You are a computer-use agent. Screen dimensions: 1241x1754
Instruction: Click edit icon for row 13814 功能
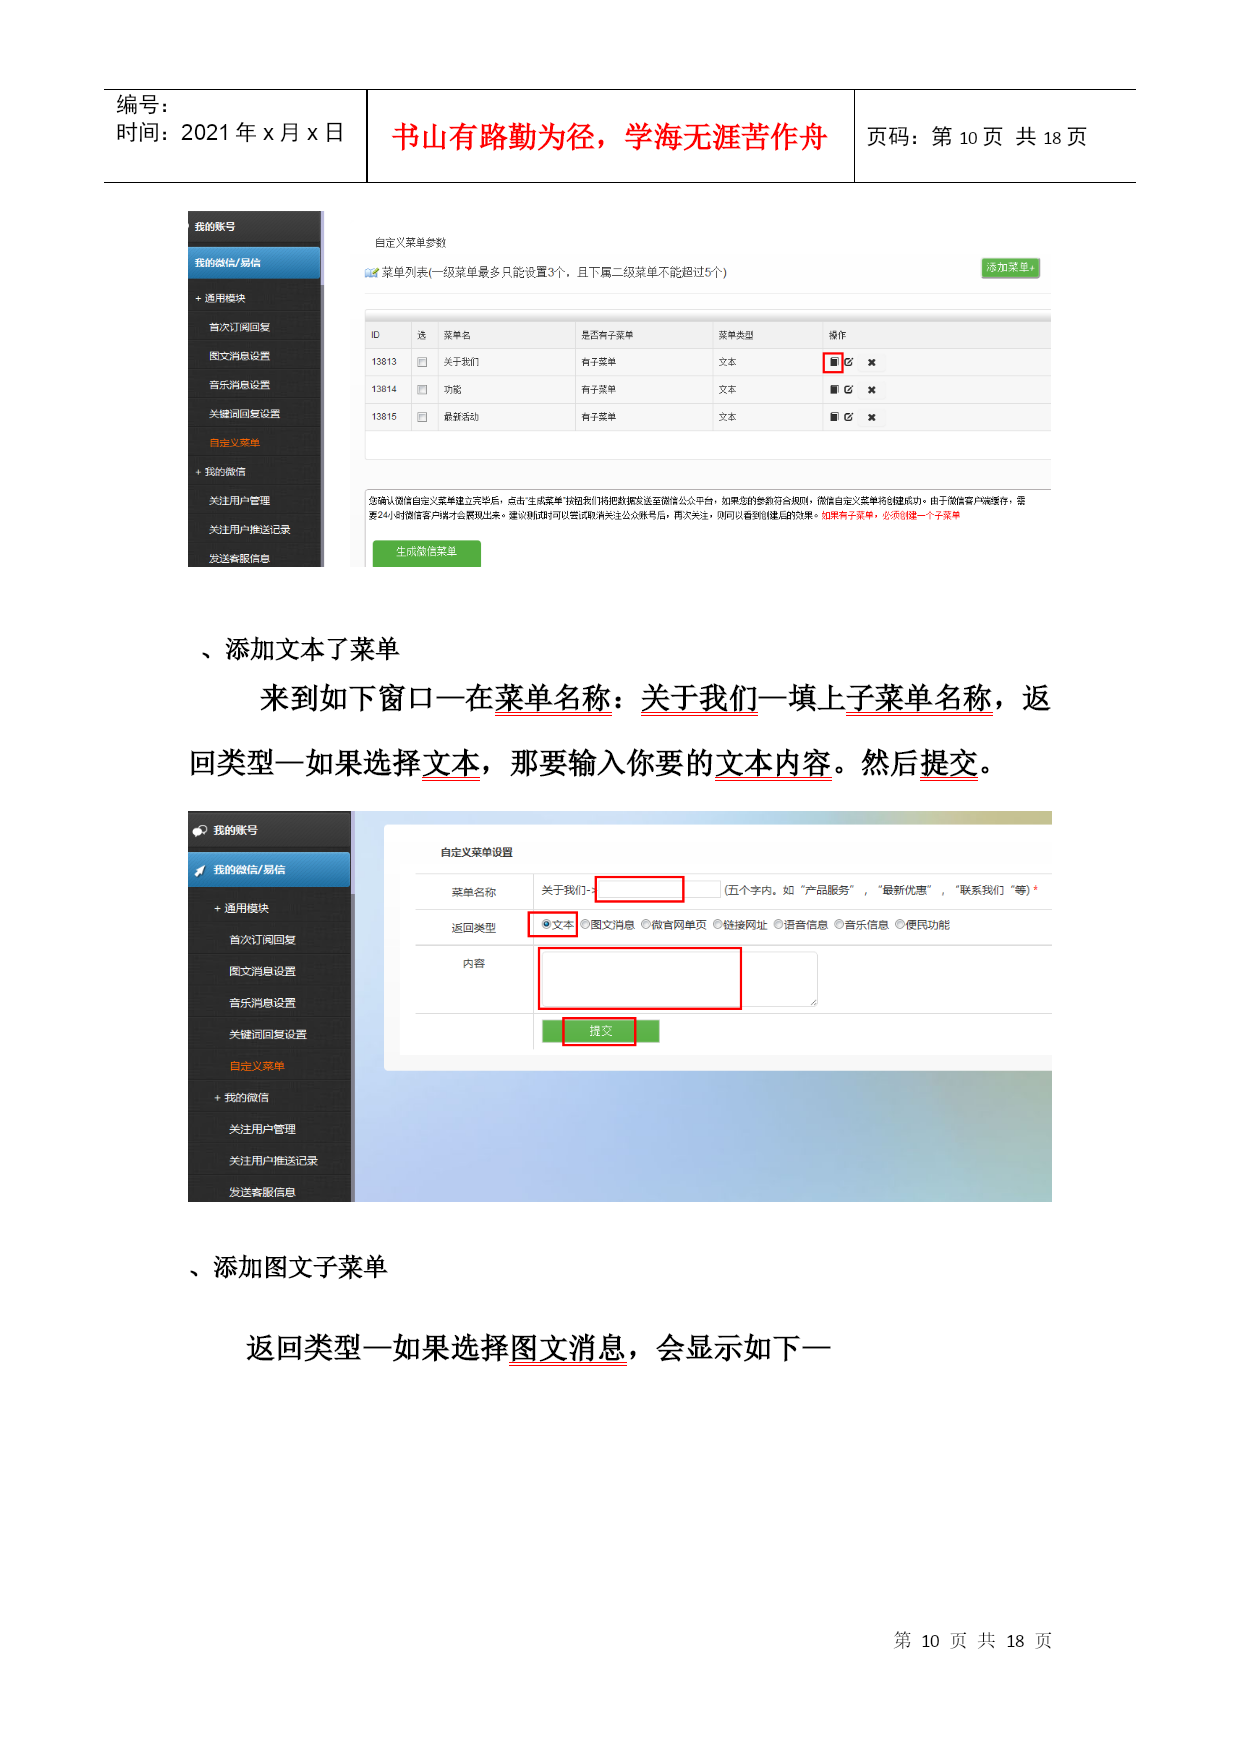pyautogui.click(x=849, y=390)
